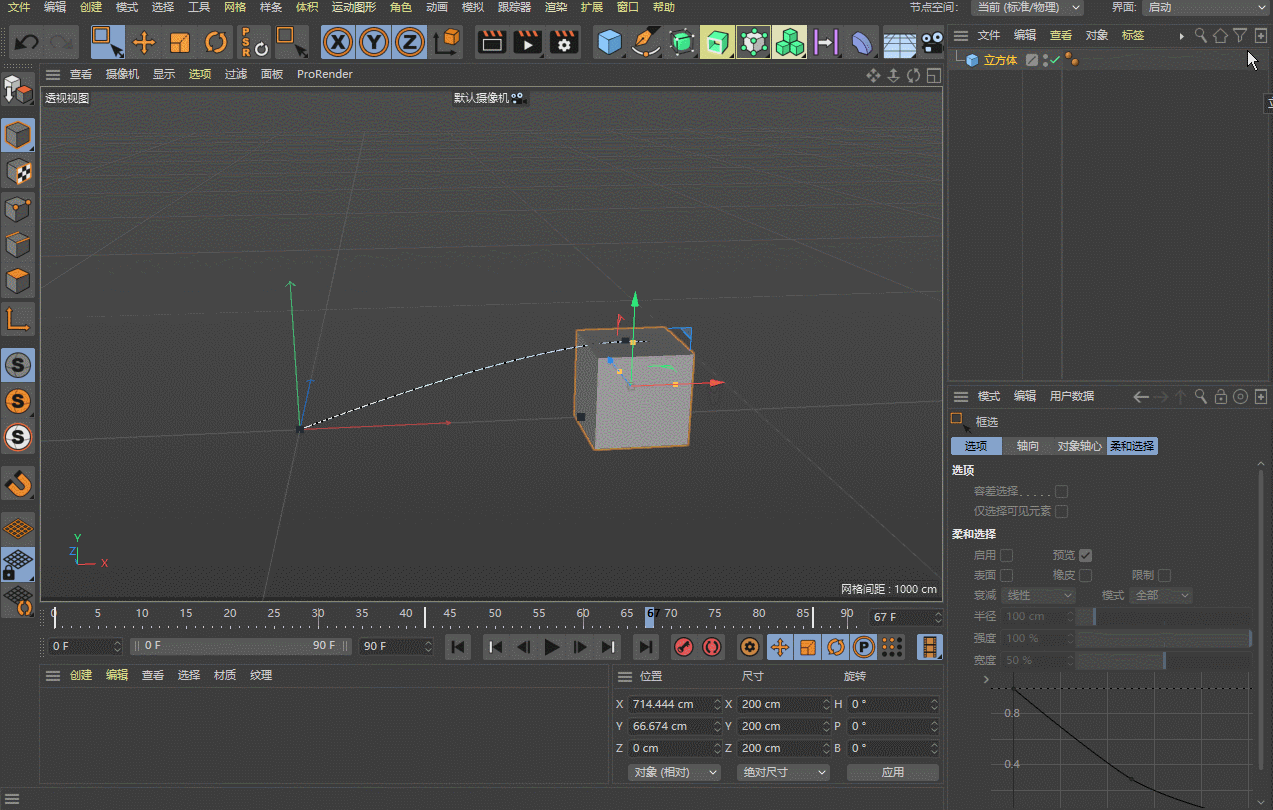
Task: Add a cube primitive from toolbar
Action: (x=609, y=43)
